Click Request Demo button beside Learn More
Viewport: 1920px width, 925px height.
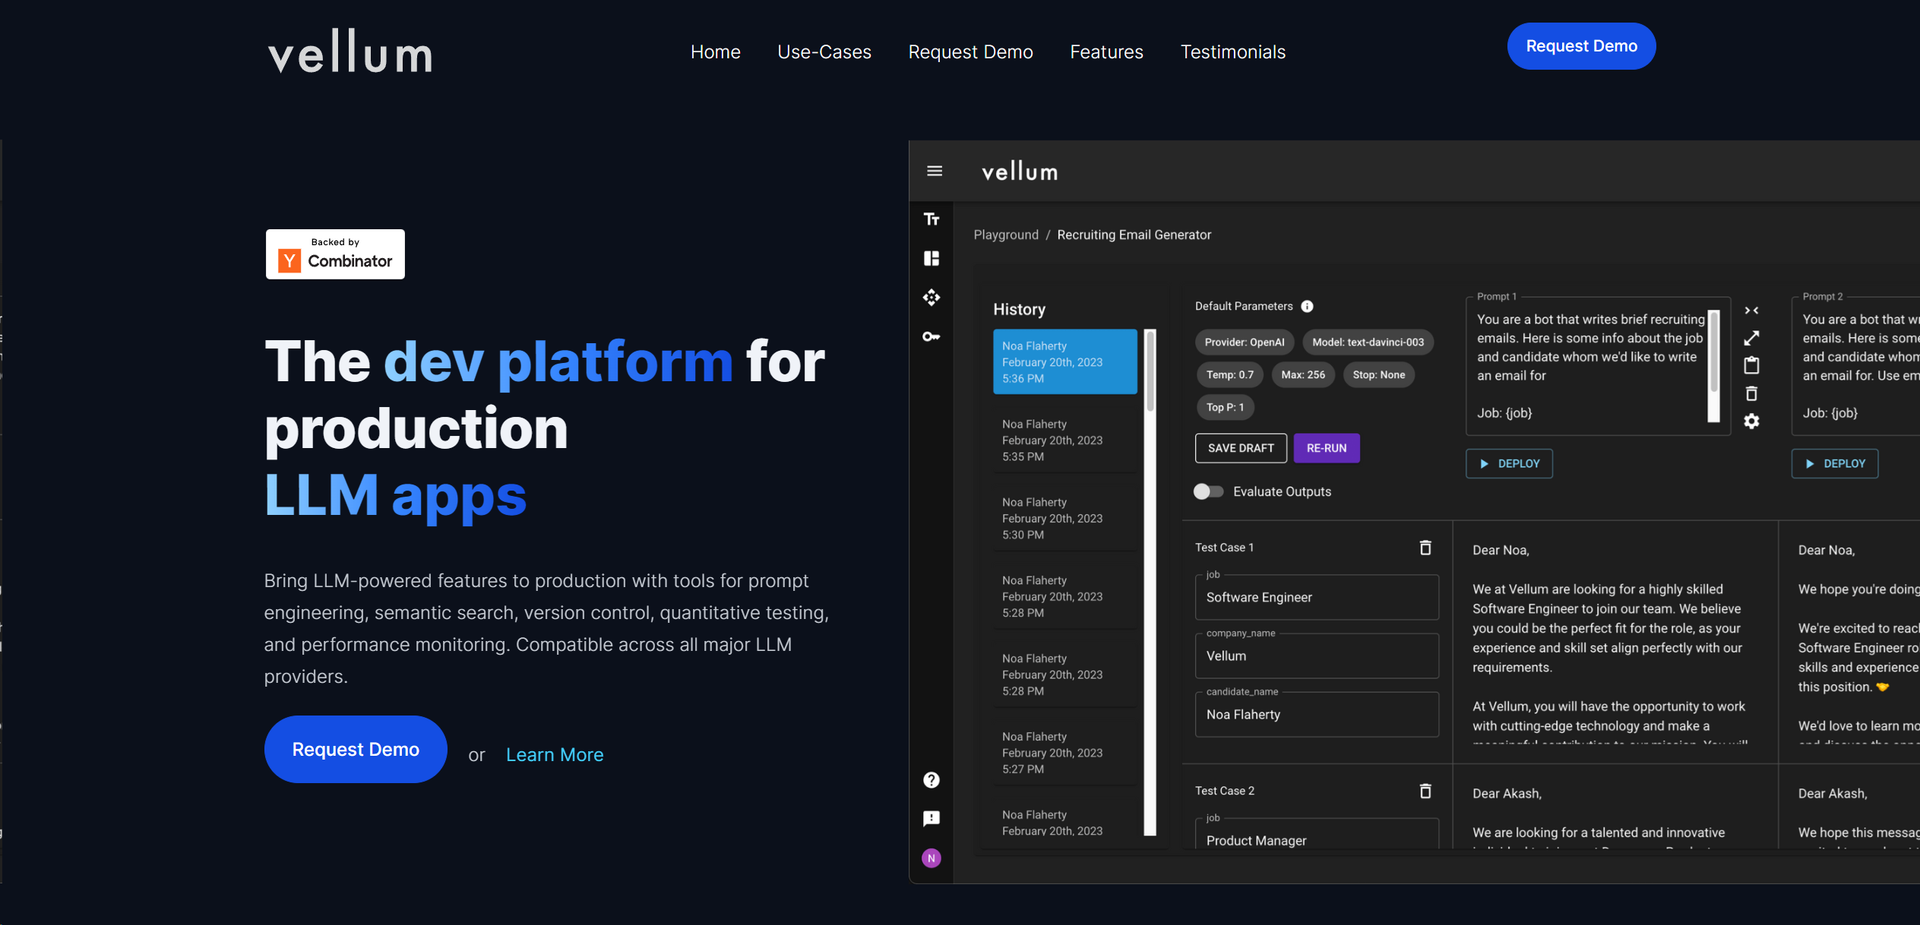pyautogui.click(x=355, y=749)
